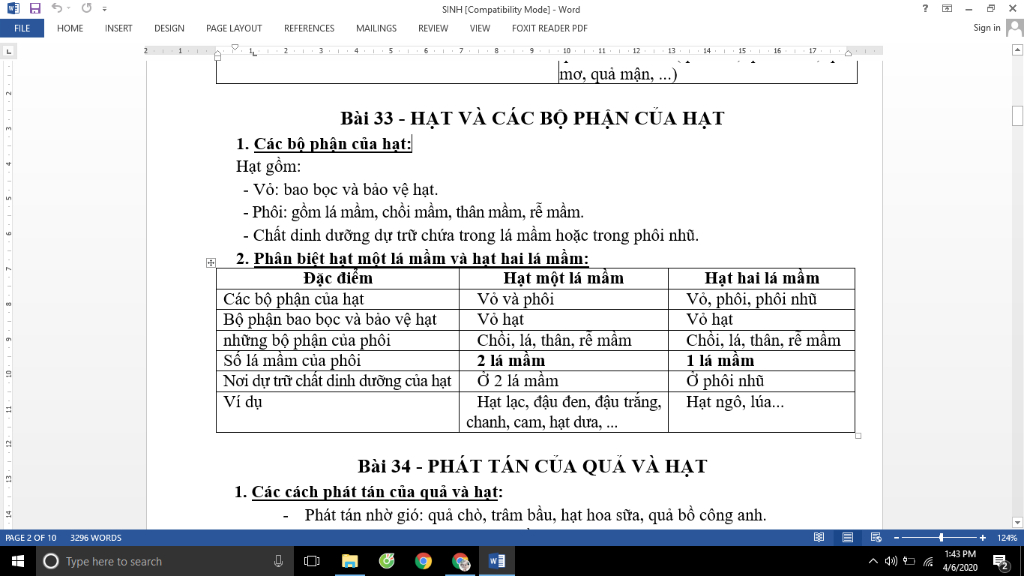This screenshot has width=1024, height=576.
Task: Click heading 'Bài 33 - HẠT VÀ CÁC BỘ PHẬN CỦA HẠT'
Action: tap(532, 118)
